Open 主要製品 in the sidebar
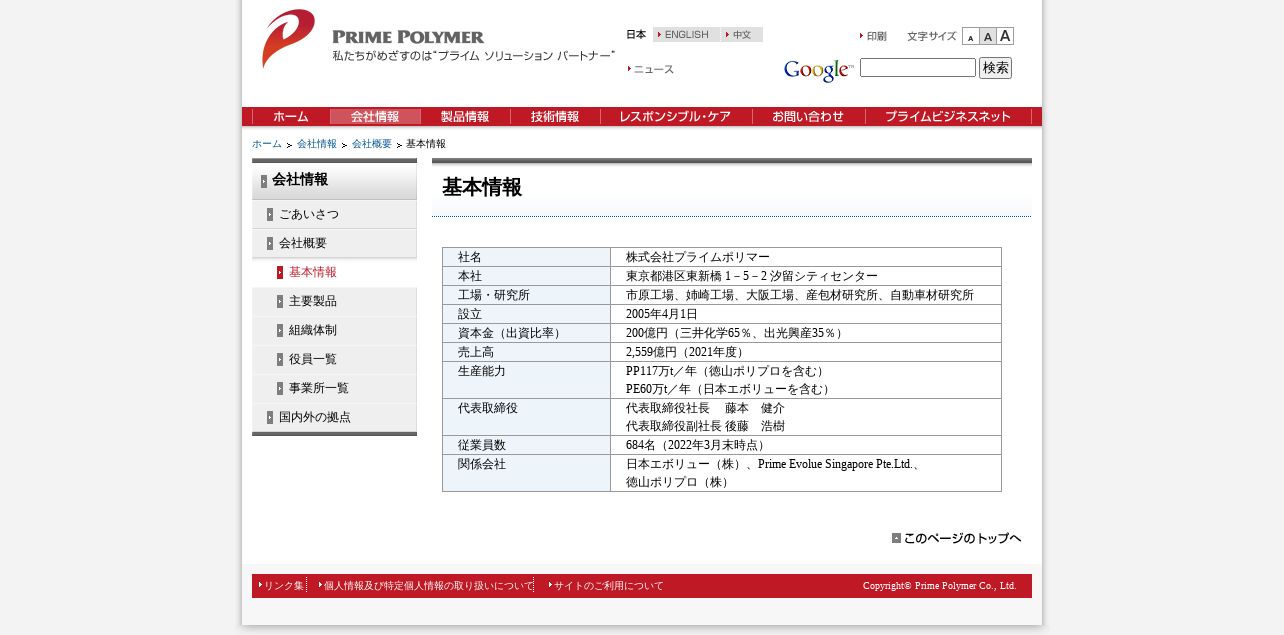1284x635 pixels. click(334, 301)
